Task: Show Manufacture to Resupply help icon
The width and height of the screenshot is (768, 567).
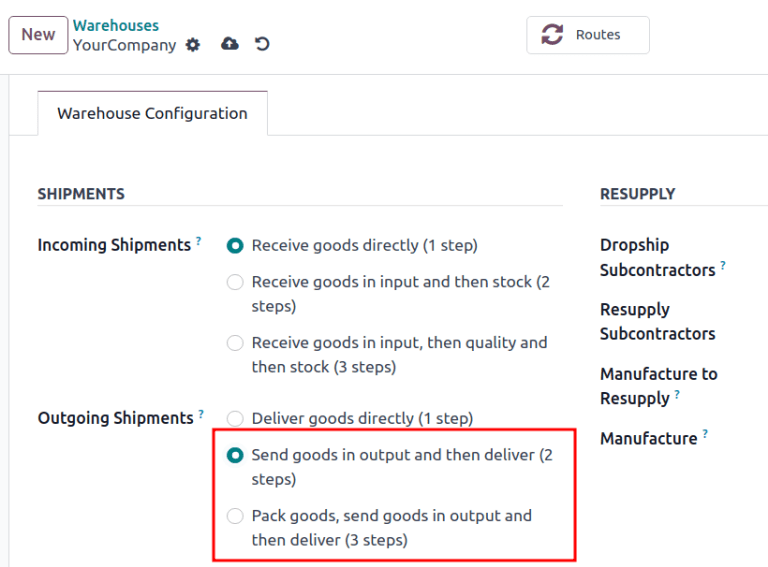Action: coord(677,395)
